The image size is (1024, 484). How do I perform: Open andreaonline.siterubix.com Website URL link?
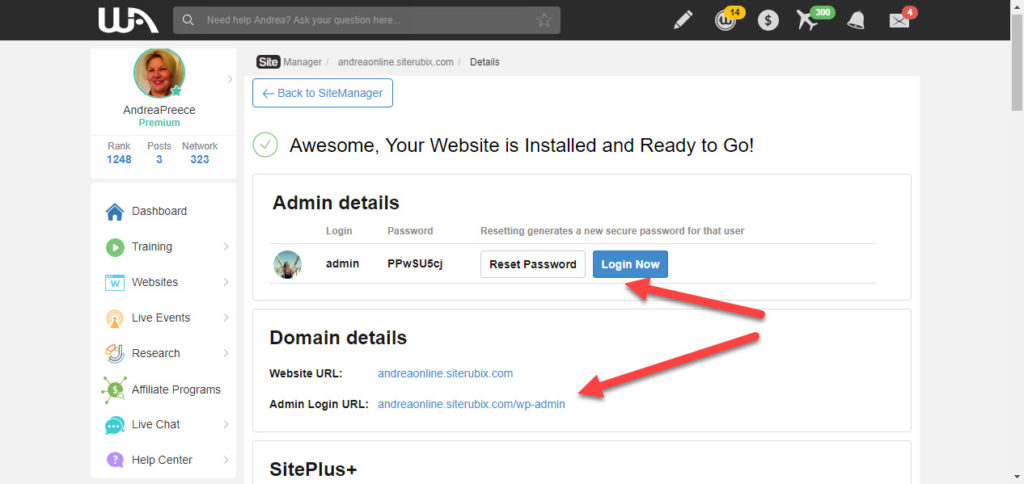pos(445,374)
